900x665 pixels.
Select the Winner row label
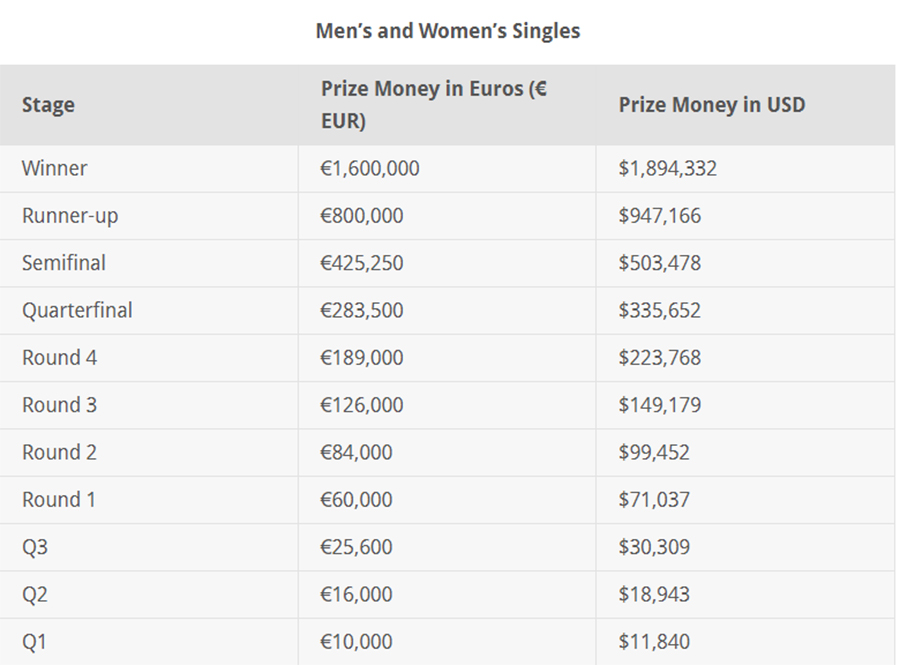click(x=55, y=168)
